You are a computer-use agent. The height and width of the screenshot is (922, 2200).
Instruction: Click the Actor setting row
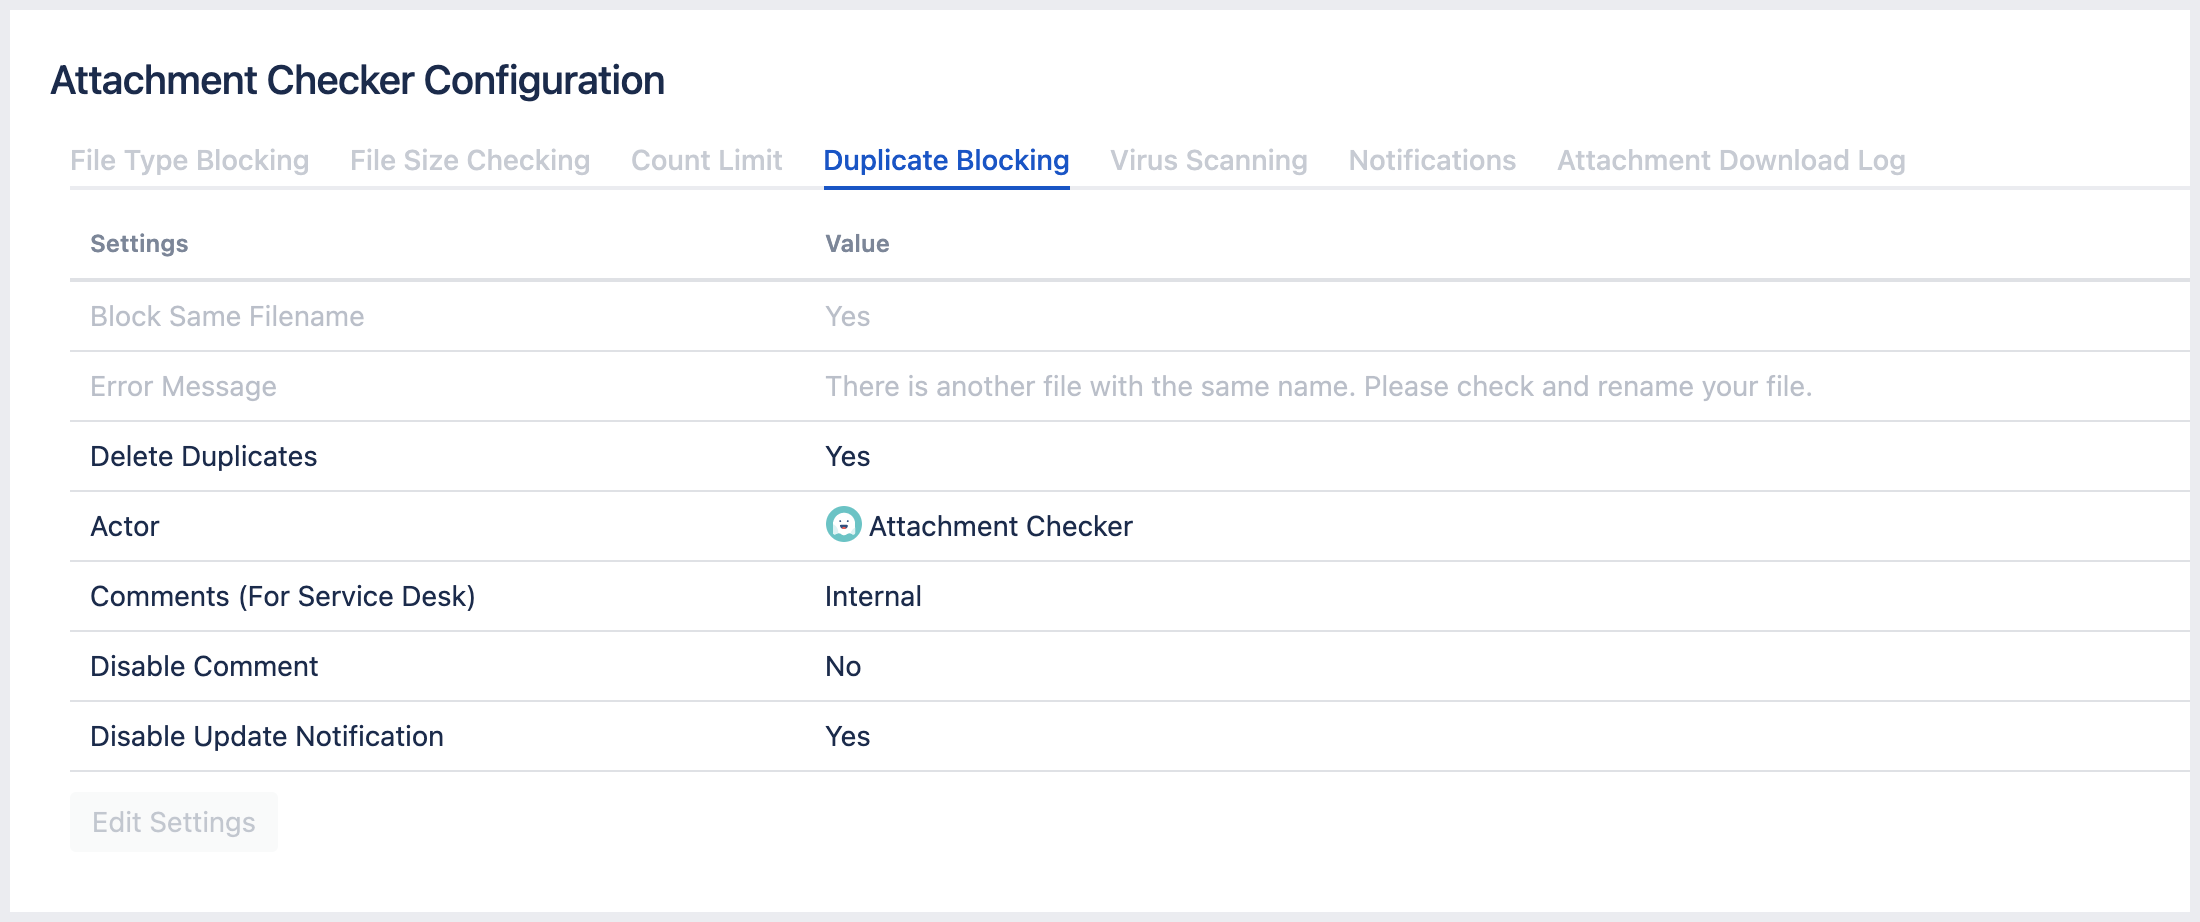(x=123, y=526)
